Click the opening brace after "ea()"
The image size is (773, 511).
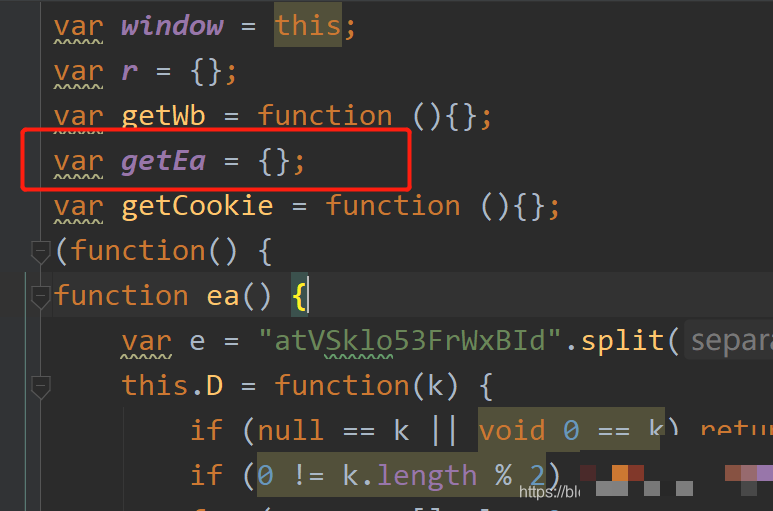(301, 296)
